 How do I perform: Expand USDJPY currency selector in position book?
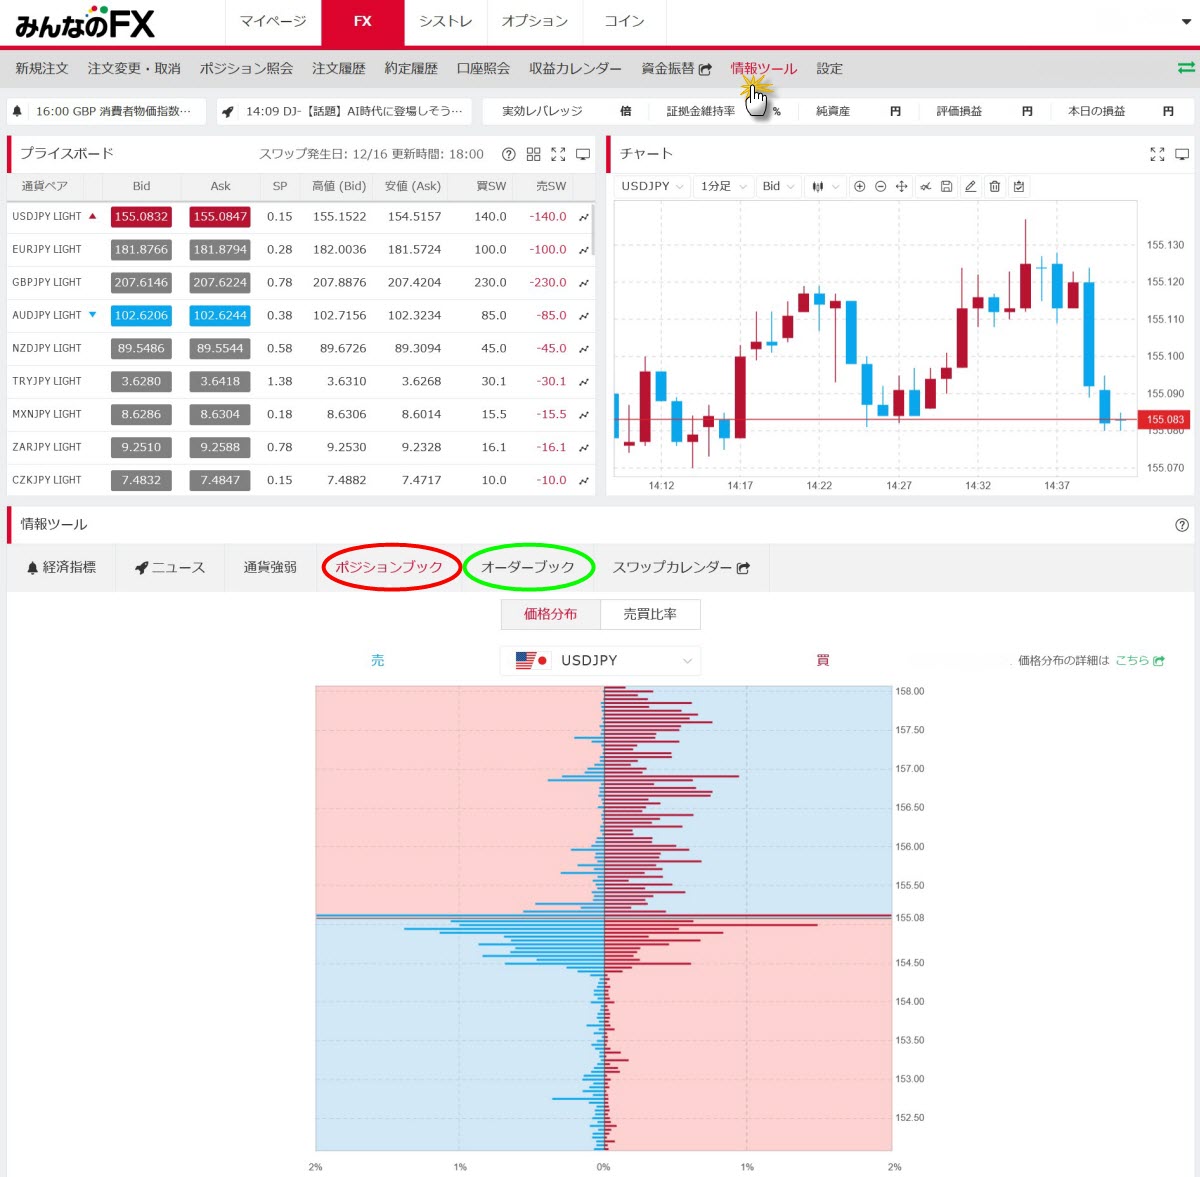[x=600, y=661]
